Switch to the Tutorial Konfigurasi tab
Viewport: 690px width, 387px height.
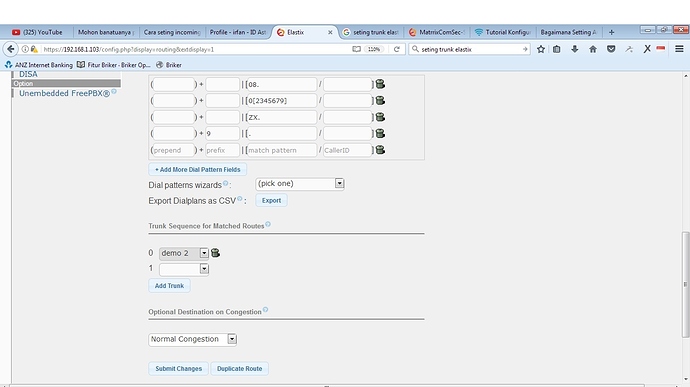click(x=503, y=32)
